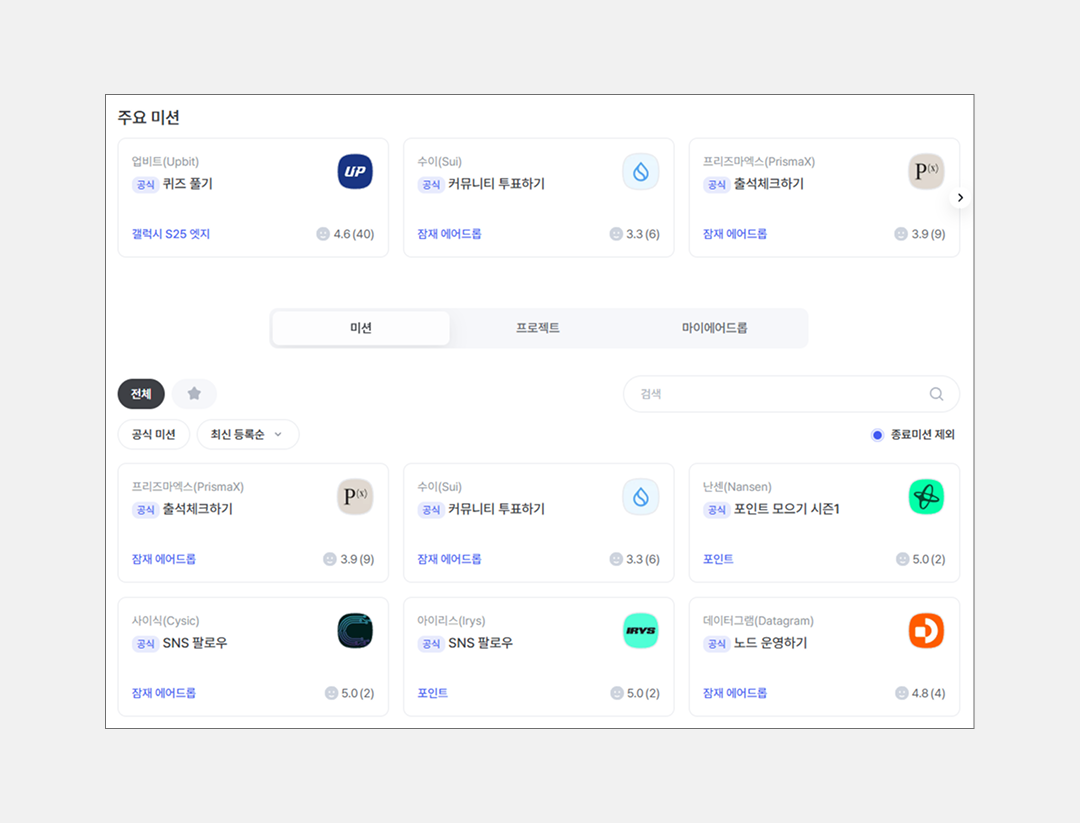Click the Irys logo icon
This screenshot has width=1080, height=823.
tap(640, 631)
